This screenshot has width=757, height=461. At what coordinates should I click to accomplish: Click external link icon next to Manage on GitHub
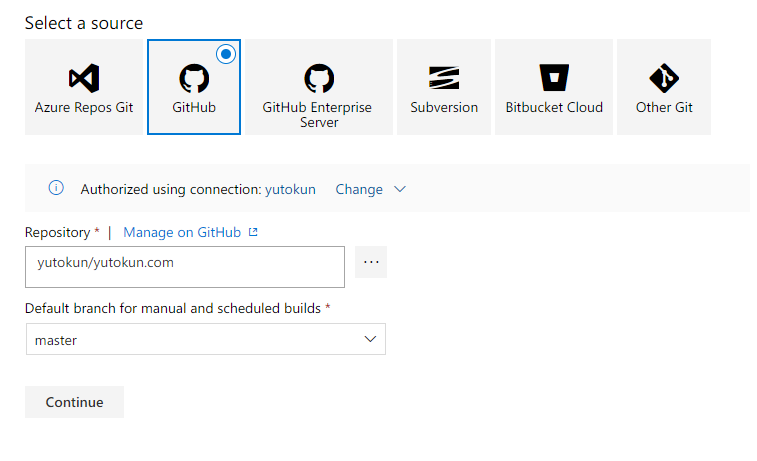(x=253, y=232)
